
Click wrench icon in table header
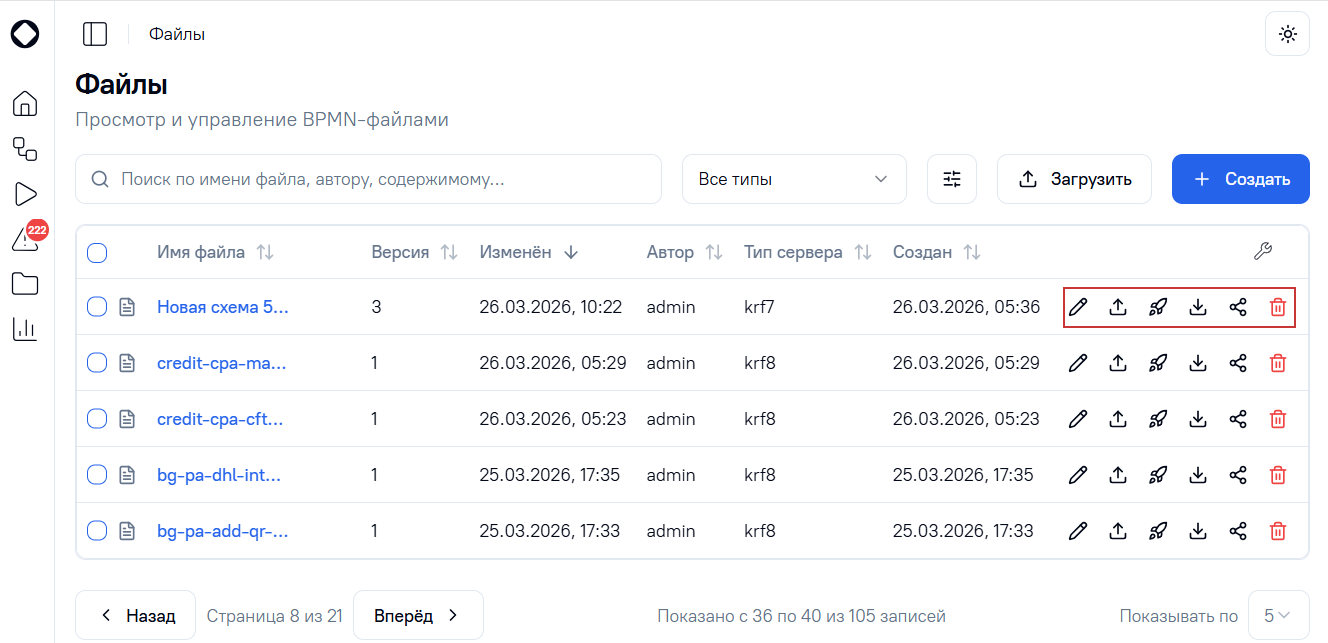1263,252
